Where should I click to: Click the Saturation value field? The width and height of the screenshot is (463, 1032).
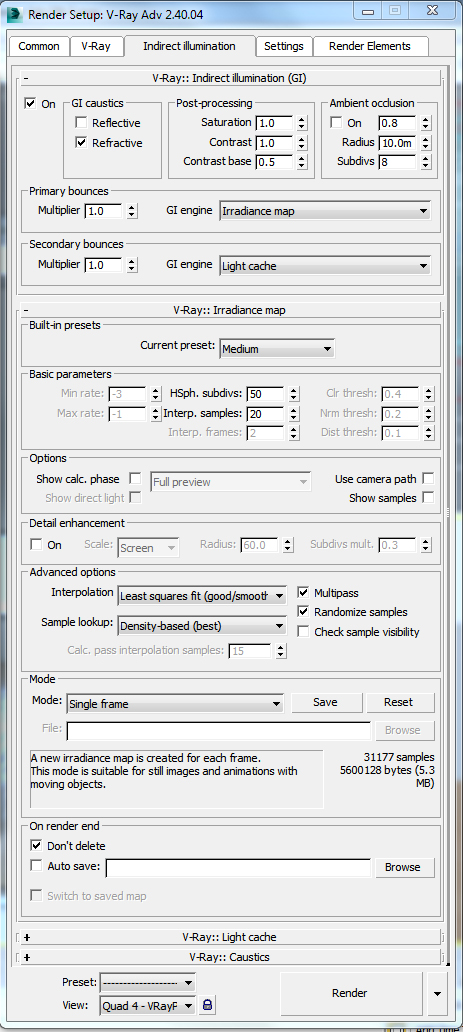(x=274, y=123)
